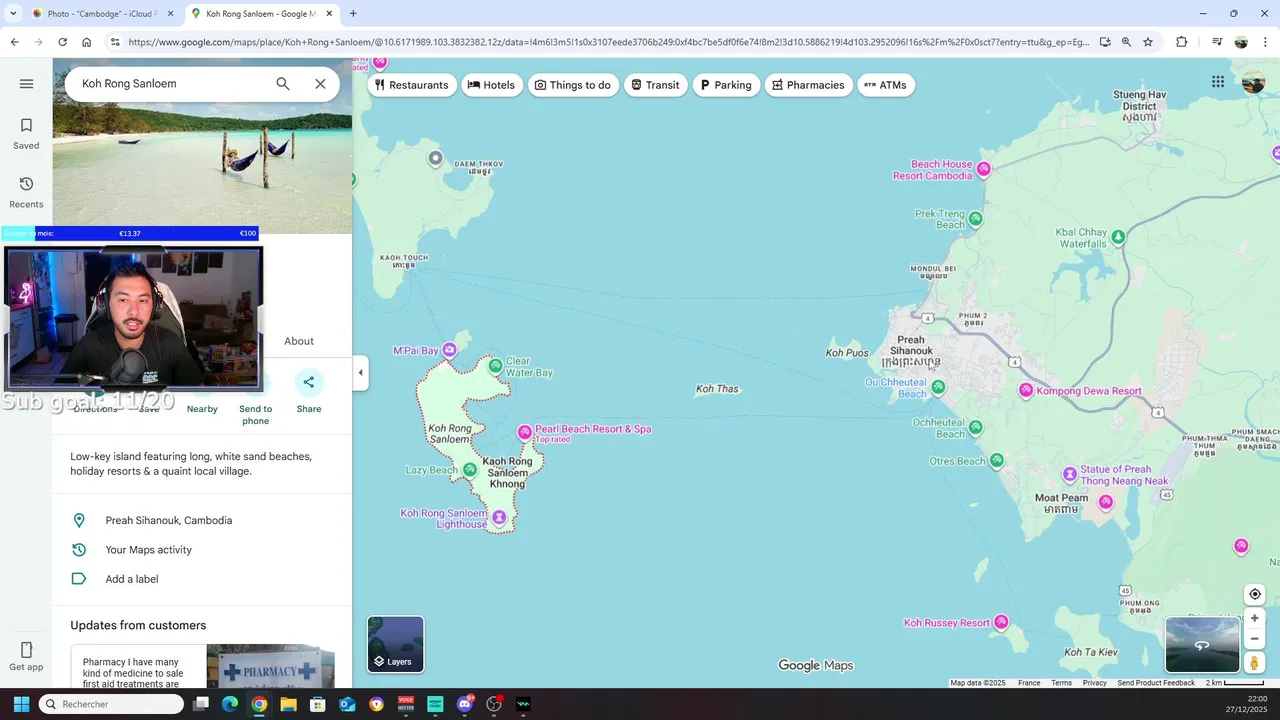Click the Prek Treng Beach marker
The height and width of the screenshot is (720, 1280).
point(975,218)
